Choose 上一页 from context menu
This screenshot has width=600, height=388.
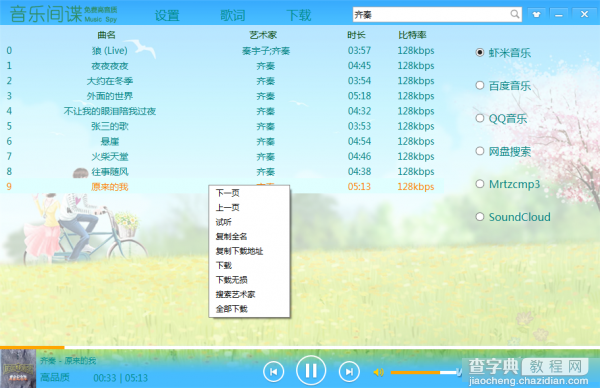pos(249,207)
